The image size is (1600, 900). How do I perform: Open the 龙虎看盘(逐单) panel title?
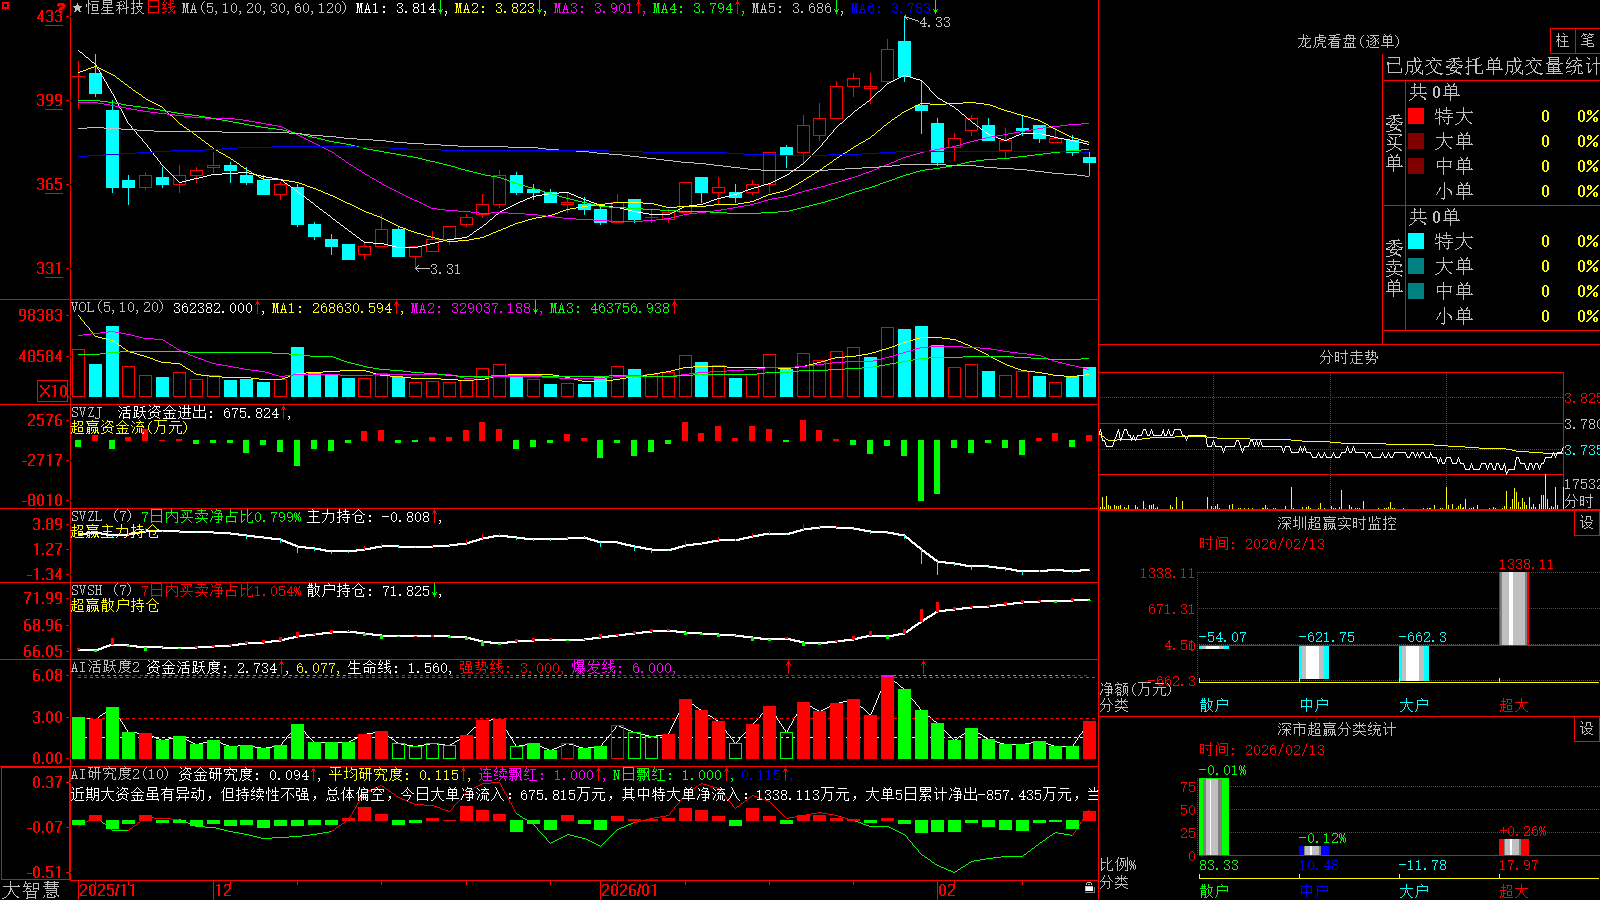coord(1348,41)
